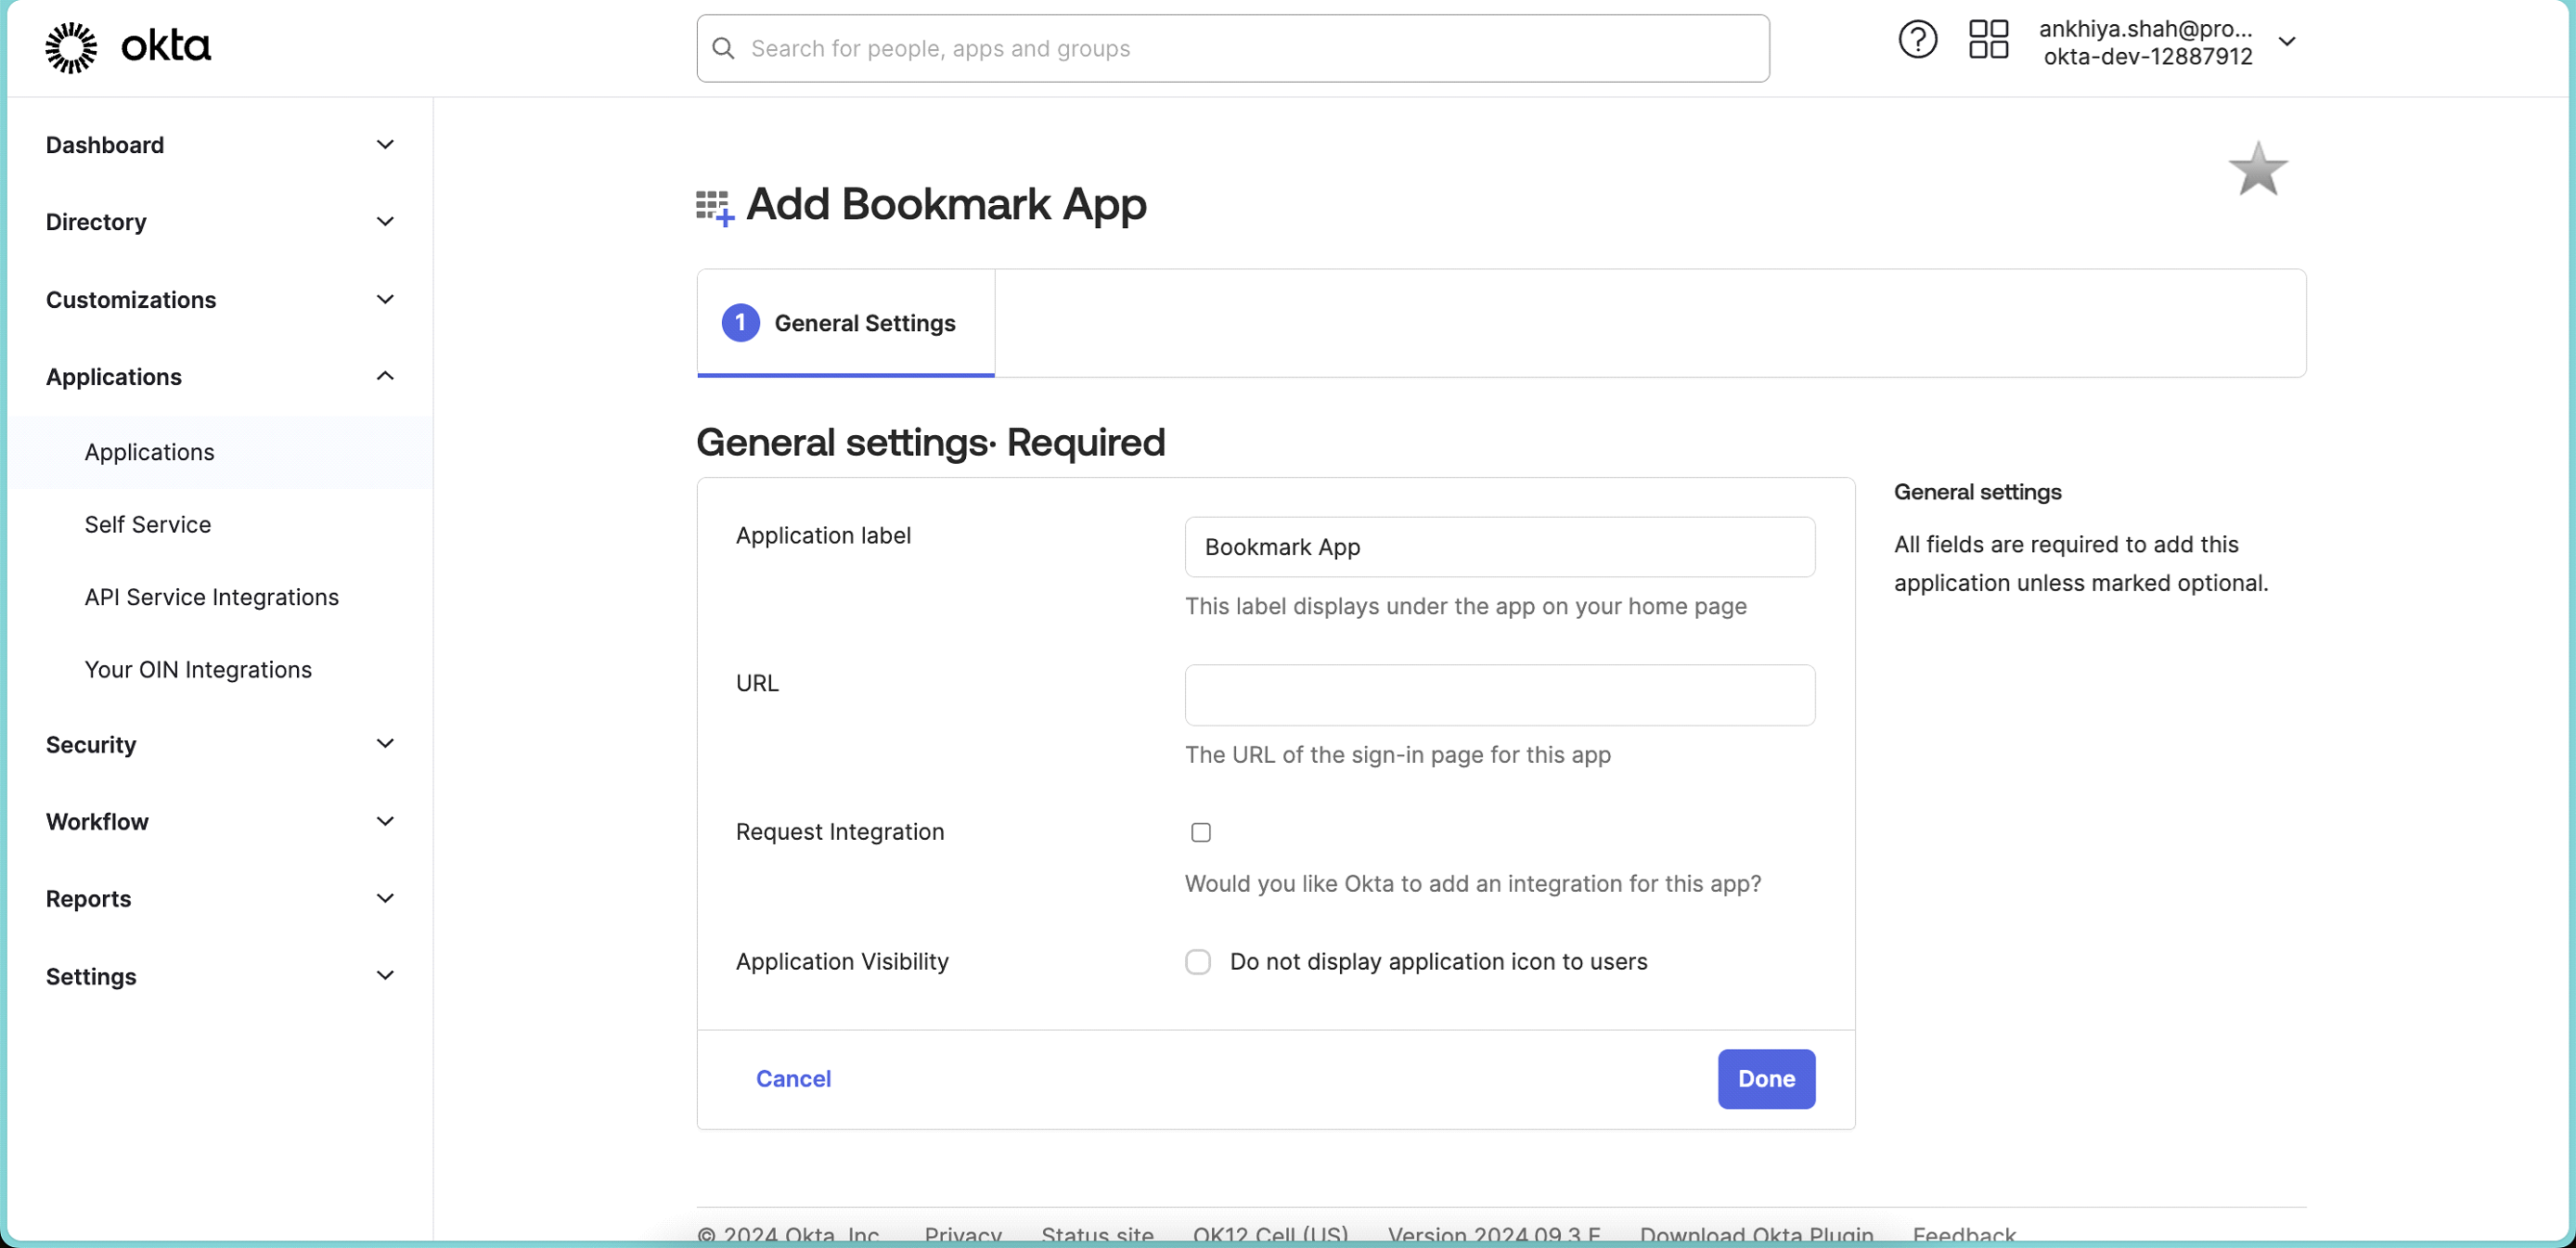Click the admin apps tile icon
Image resolution: width=2576 pixels, height=1248 pixels.
click(1988, 40)
